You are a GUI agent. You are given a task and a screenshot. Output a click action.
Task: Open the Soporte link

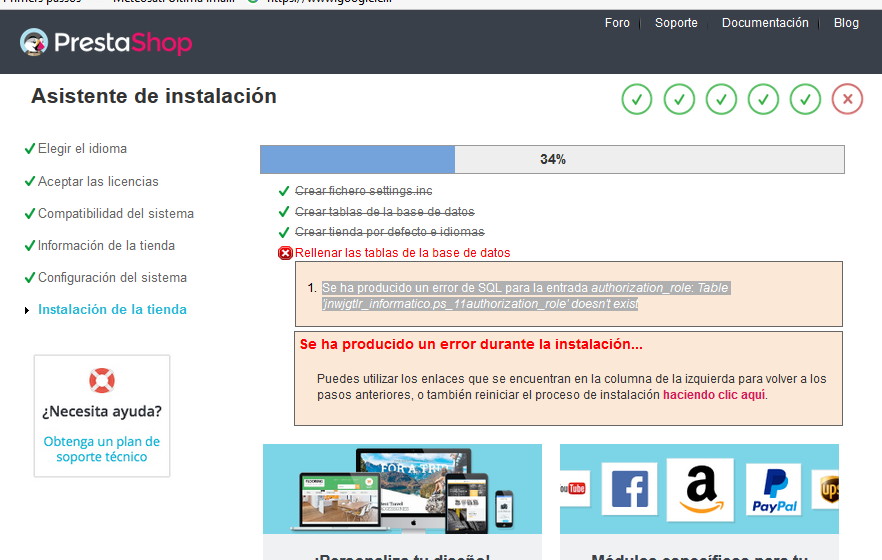[x=676, y=23]
